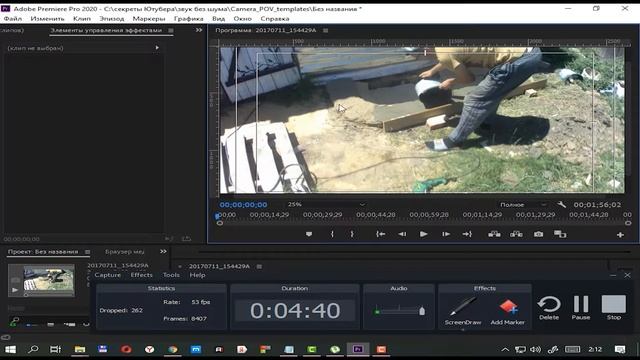Open Program monitor wrench settings

pyautogui.click(x=562, y=204)
